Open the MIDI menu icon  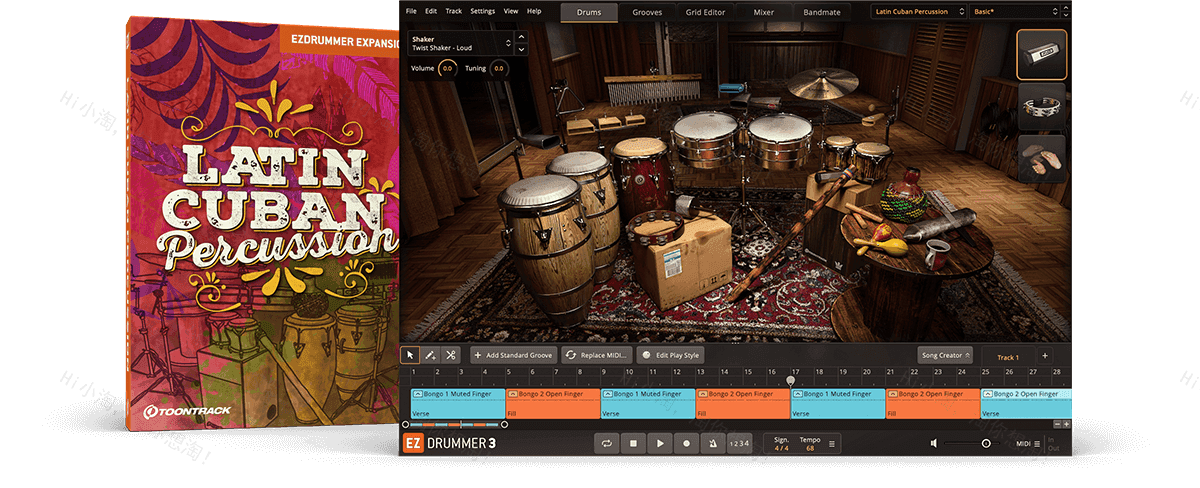coord(1037,443)
